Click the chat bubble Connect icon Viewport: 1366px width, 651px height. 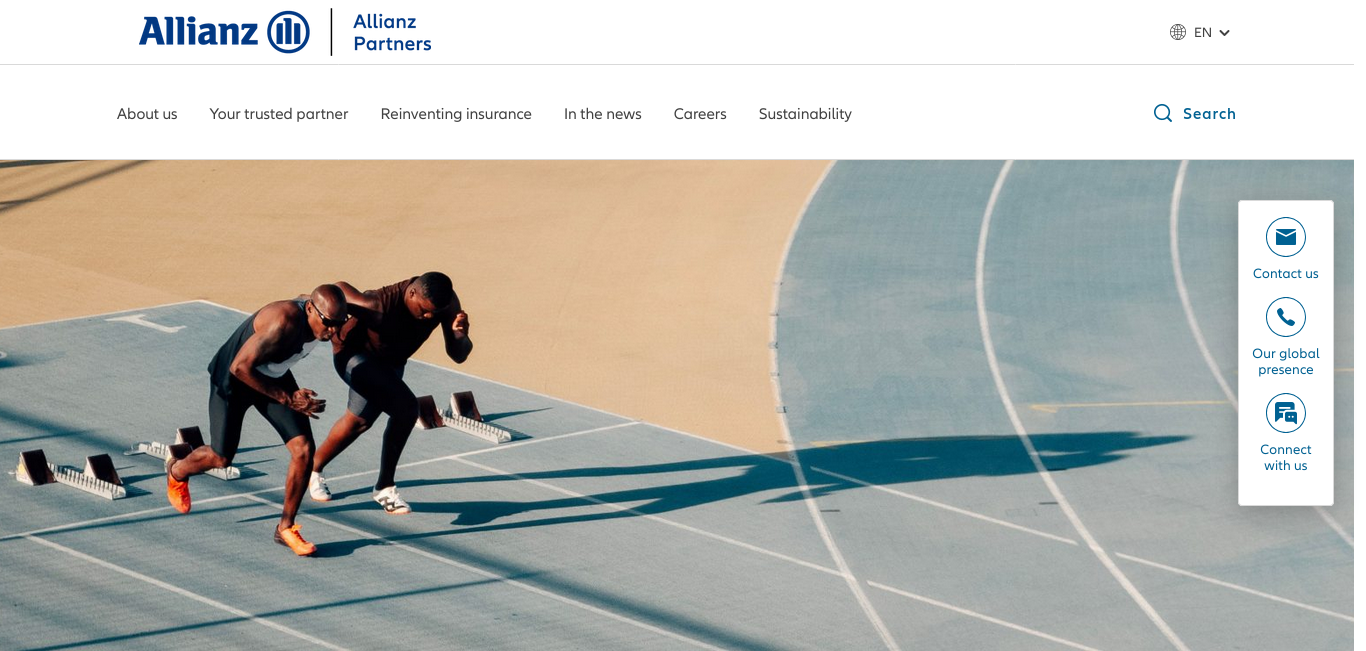[x=1286, y=413]
